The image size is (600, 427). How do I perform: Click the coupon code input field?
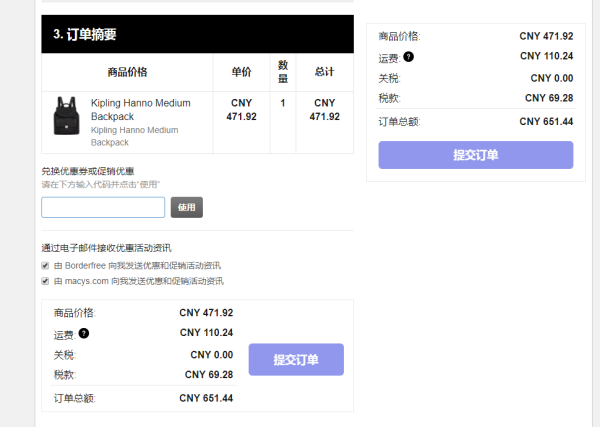point(103,207)
